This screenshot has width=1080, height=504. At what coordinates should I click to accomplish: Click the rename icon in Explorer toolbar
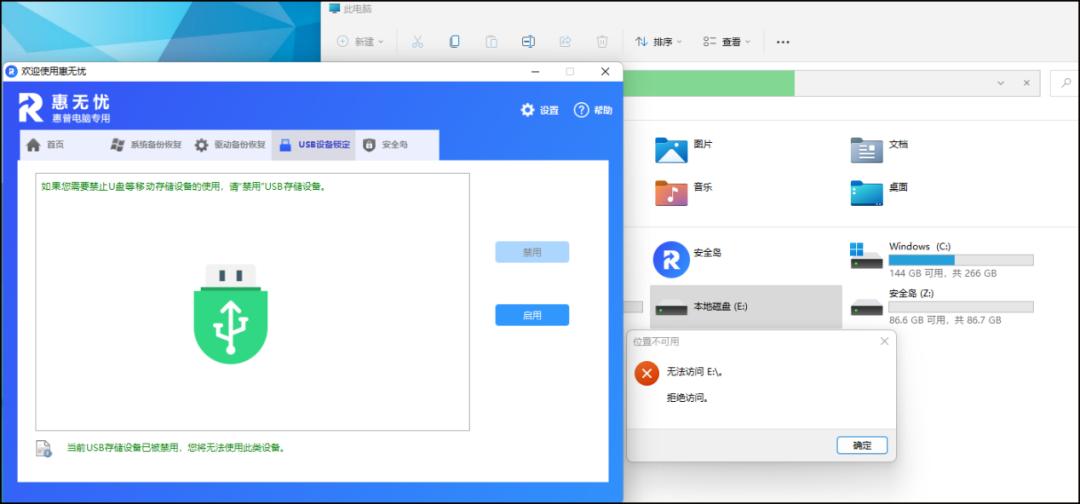528,42
